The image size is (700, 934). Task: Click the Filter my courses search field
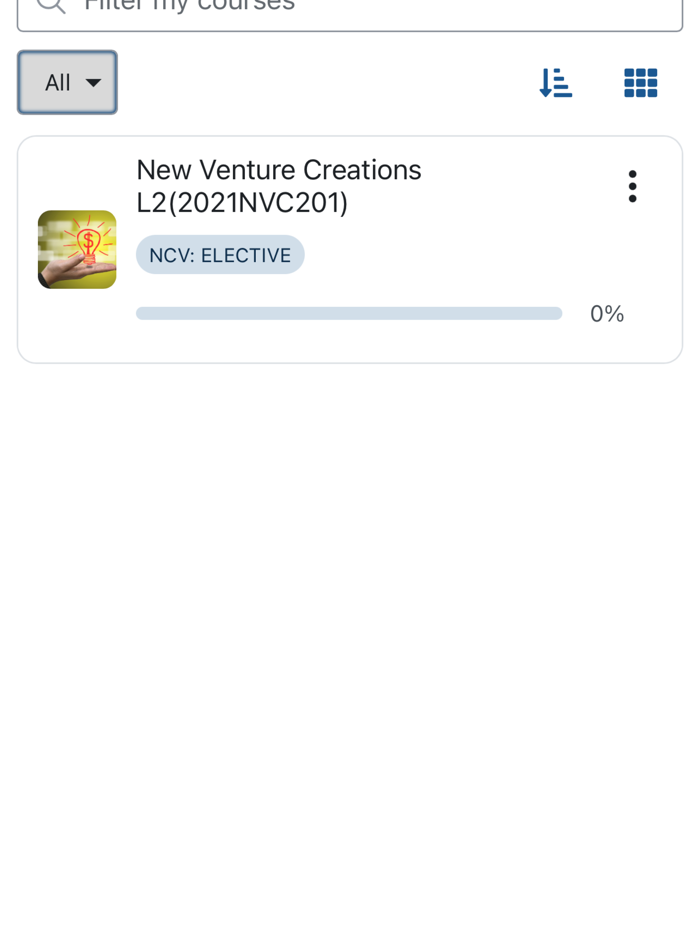pos(349,6)
